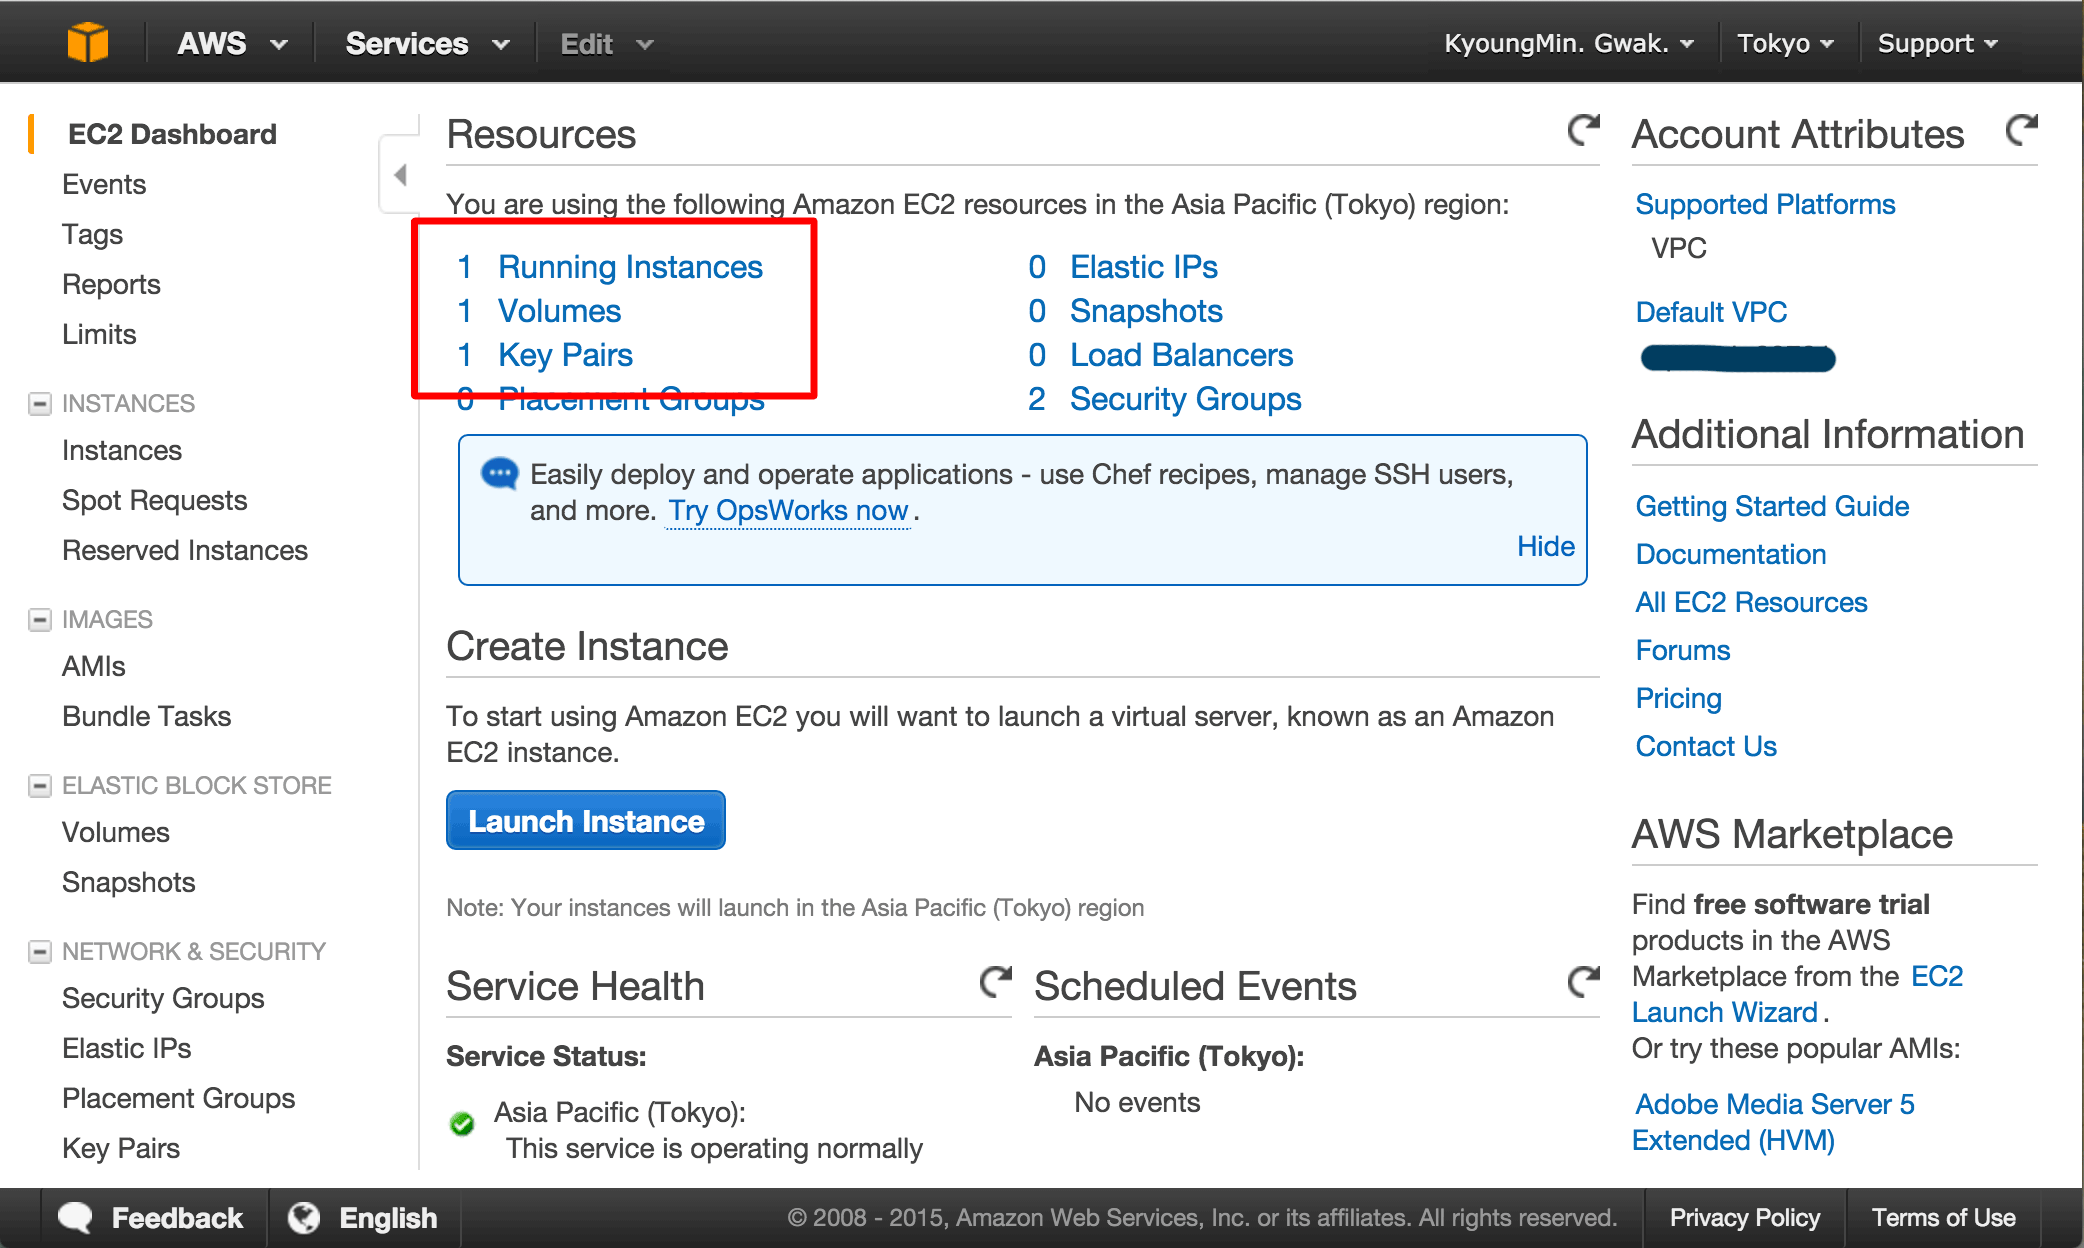Open Tags in the sidebar

pos(92,234)
